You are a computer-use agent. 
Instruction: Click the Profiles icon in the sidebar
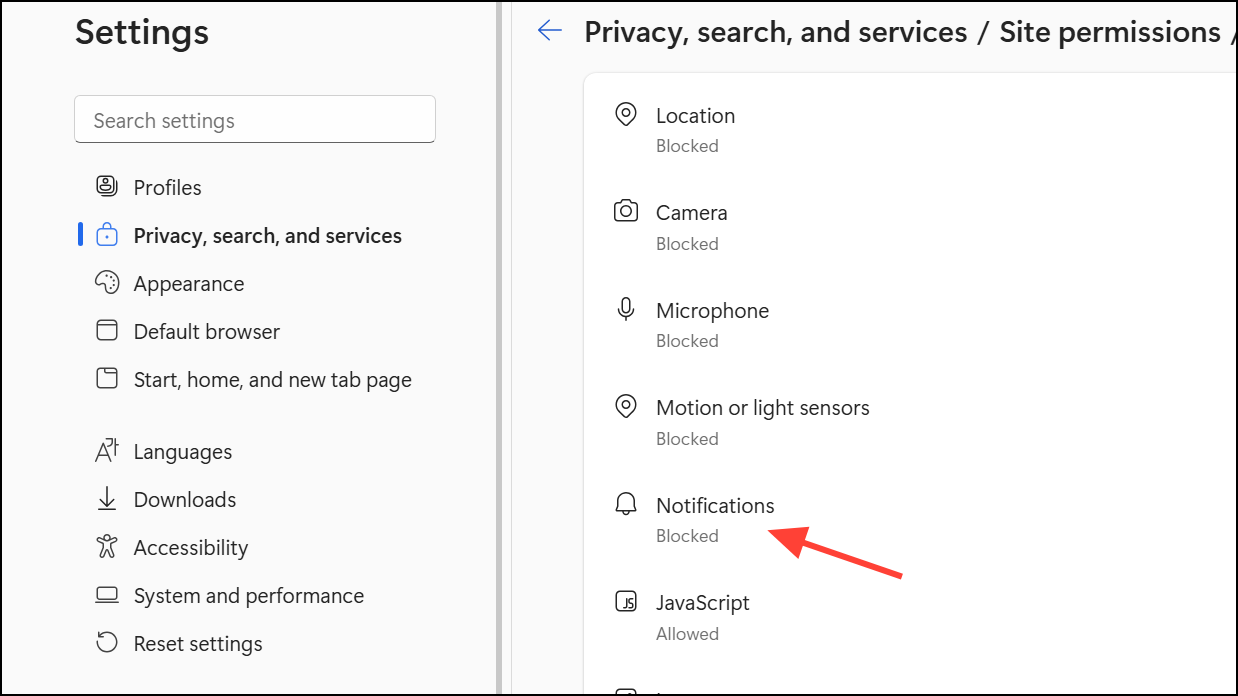point(107,187)
